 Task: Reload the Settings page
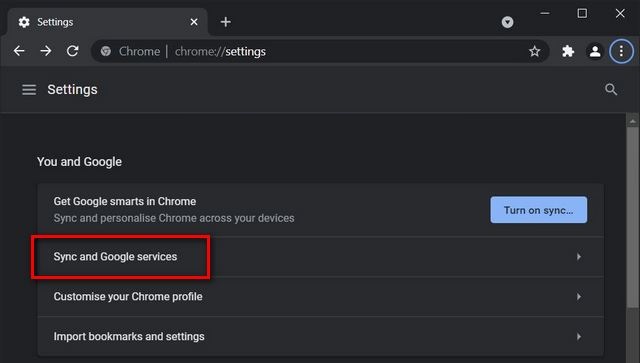click(73, 51)
